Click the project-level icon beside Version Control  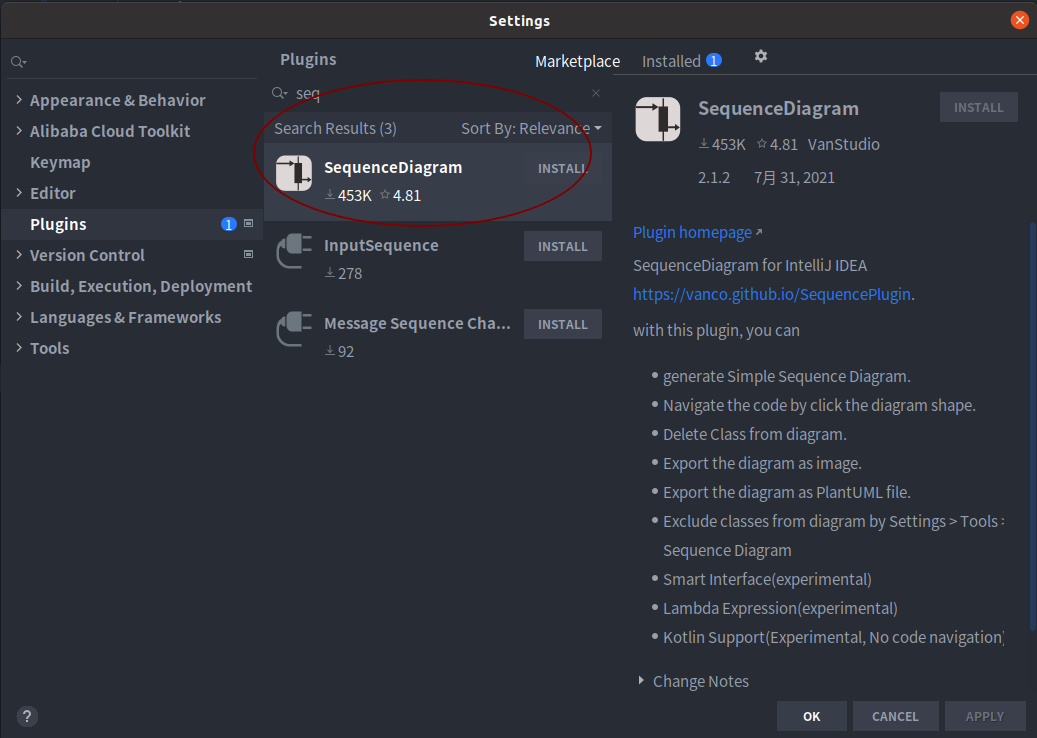pyautogui.click(x=249, y=254)
